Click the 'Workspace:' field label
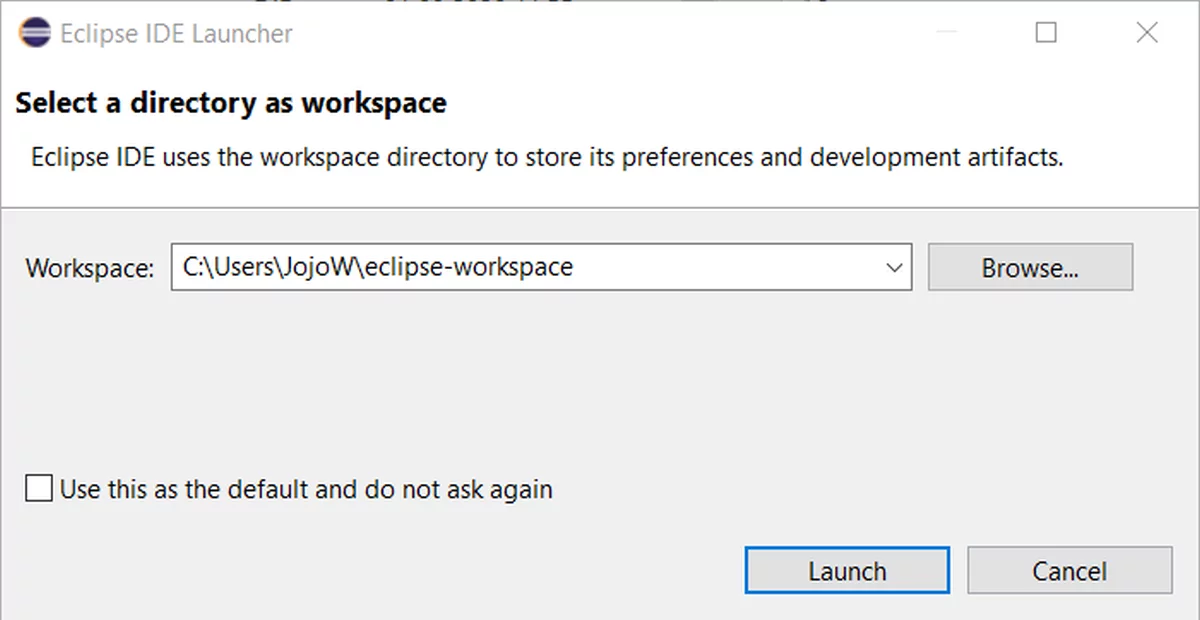Viewport: 1200px width, 620px height. click(x=90, y=268)
